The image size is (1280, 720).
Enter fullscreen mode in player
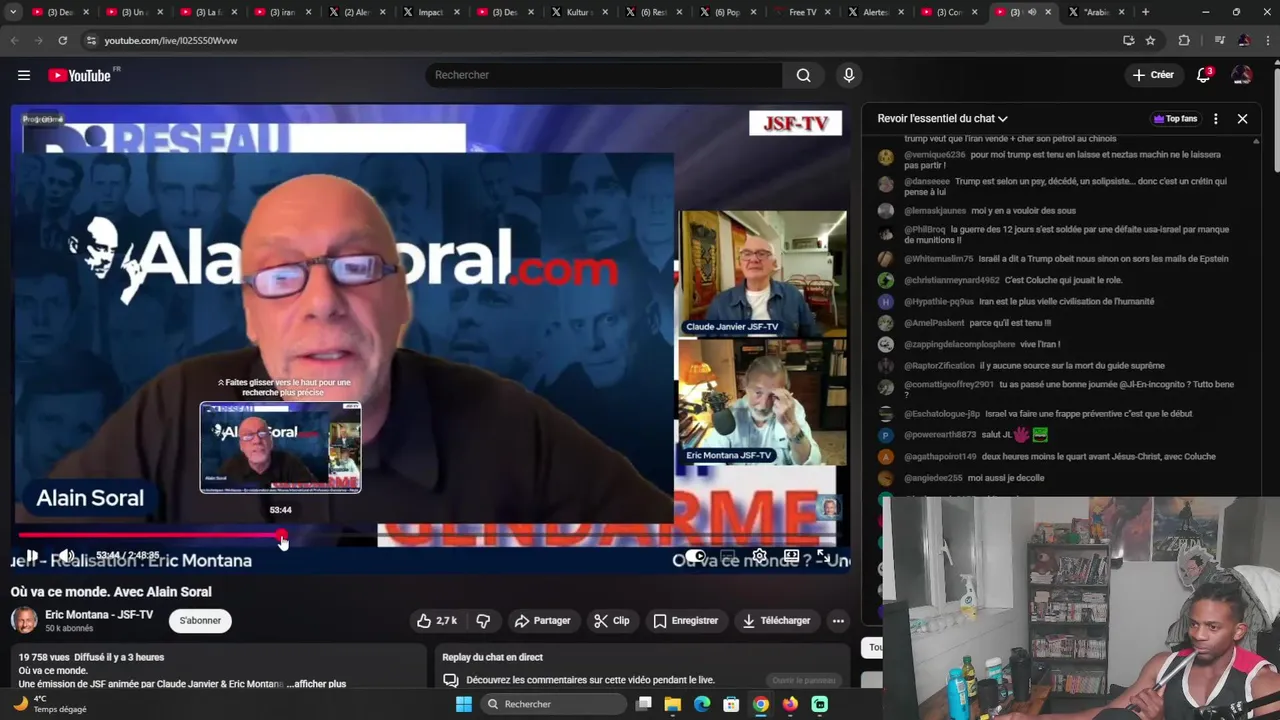pos(823,556)
